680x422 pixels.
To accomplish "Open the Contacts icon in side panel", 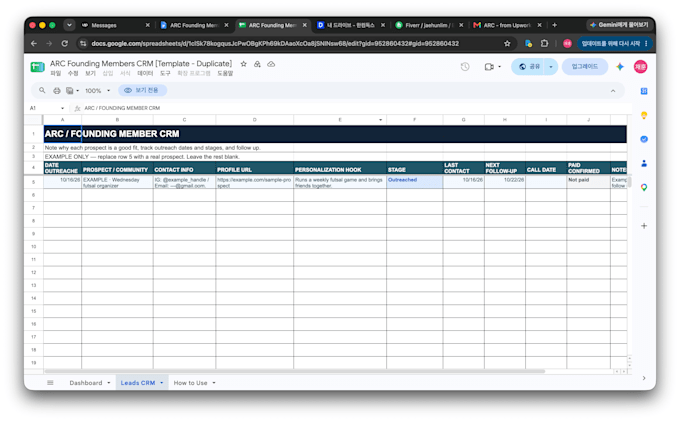I will 644,163.
